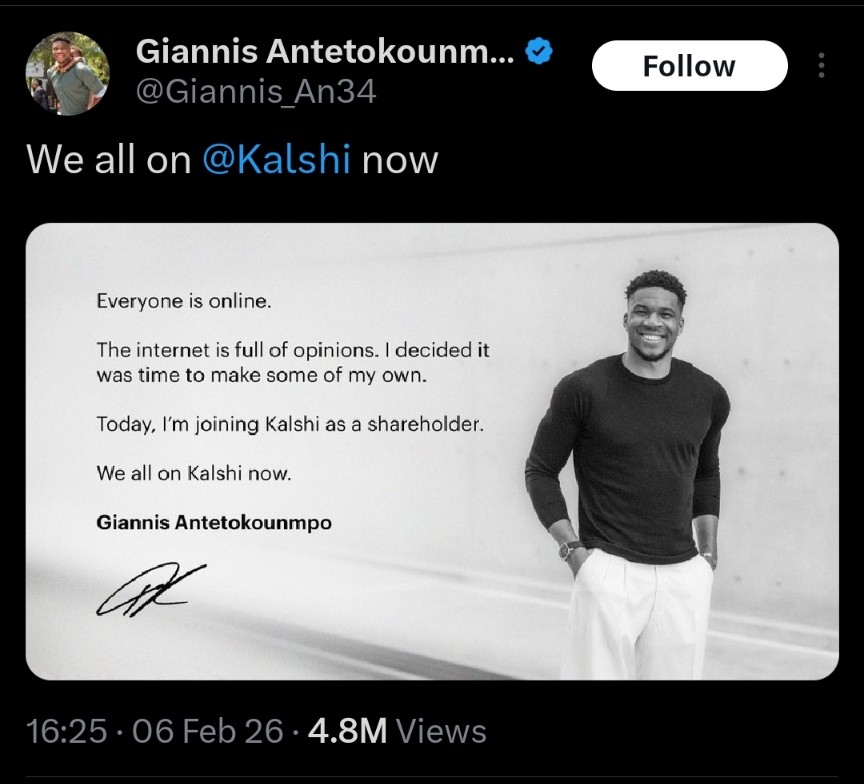Click the 16:25 post time
This screenshot has height=784, width=864.
pyautogui.click(x=66, y=731)
